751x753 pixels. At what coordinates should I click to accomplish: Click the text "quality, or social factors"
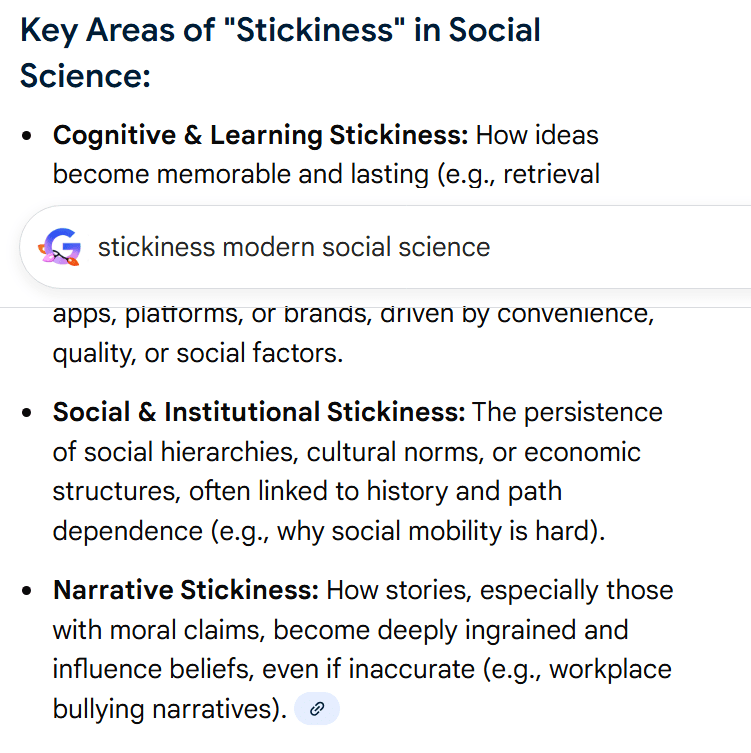pyautogui.click(x=197, y=352)
